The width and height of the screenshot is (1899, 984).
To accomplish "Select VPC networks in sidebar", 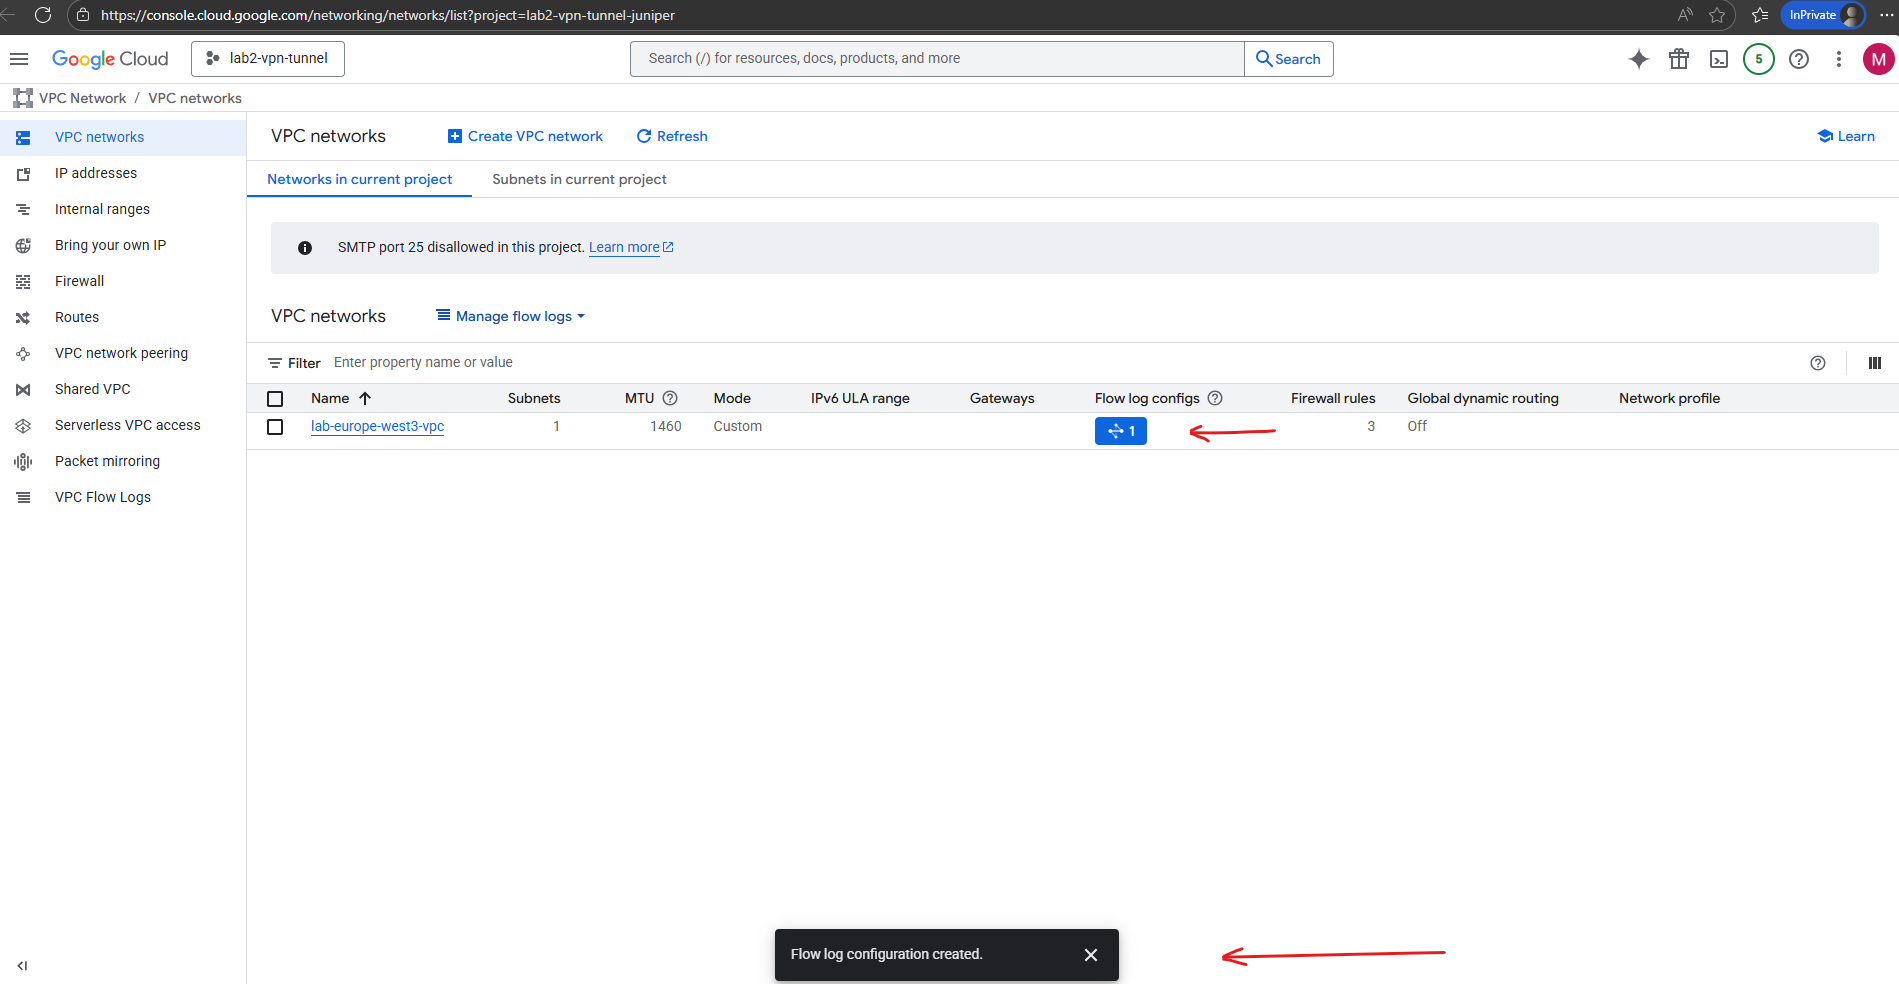I will [x=99, y=137].
